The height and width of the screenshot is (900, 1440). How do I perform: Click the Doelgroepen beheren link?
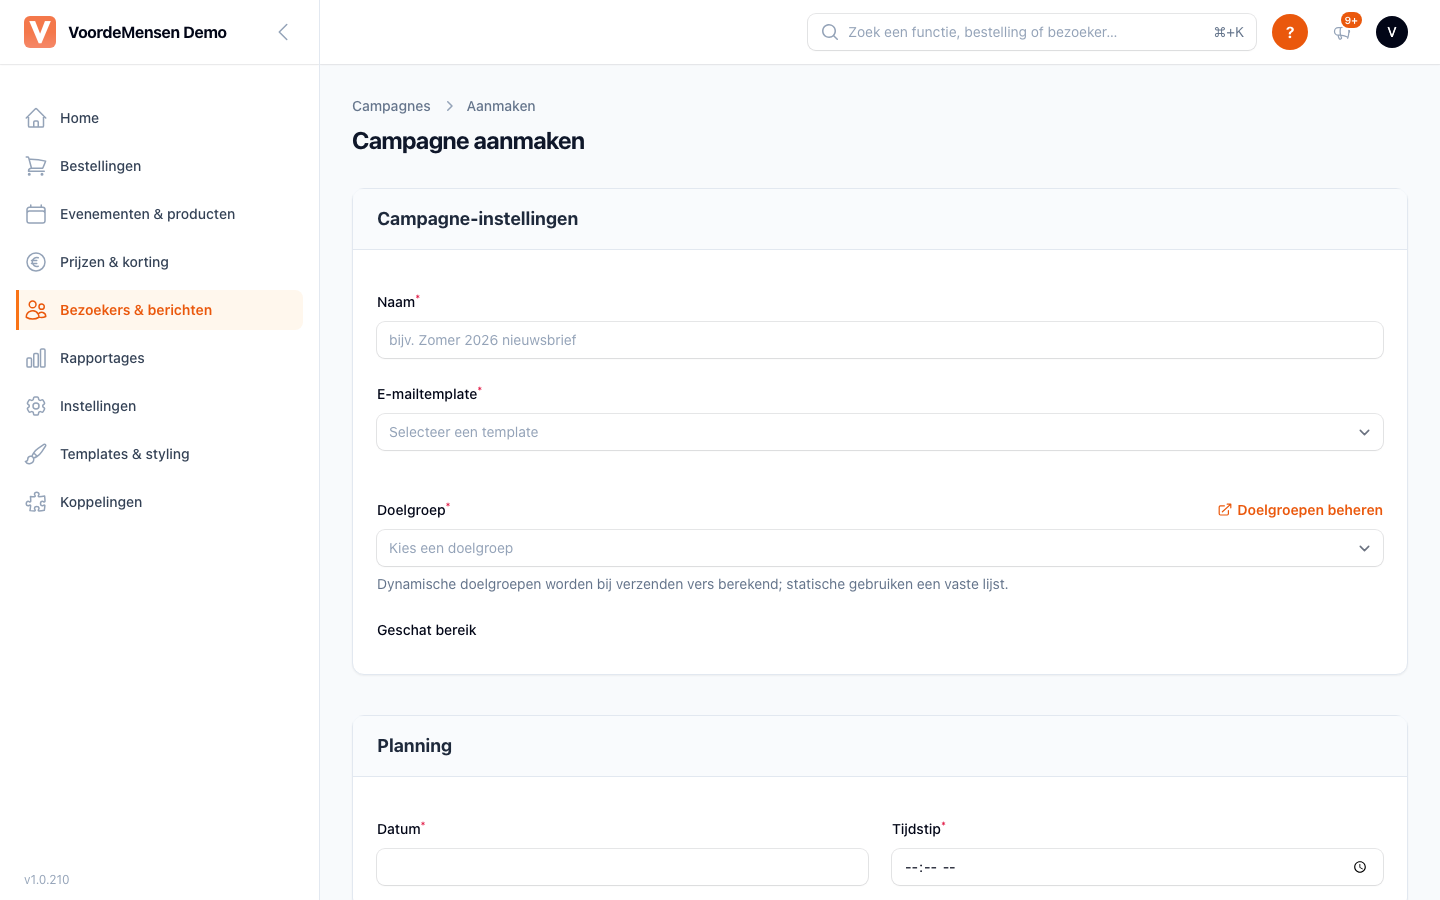click(1300, 510)
